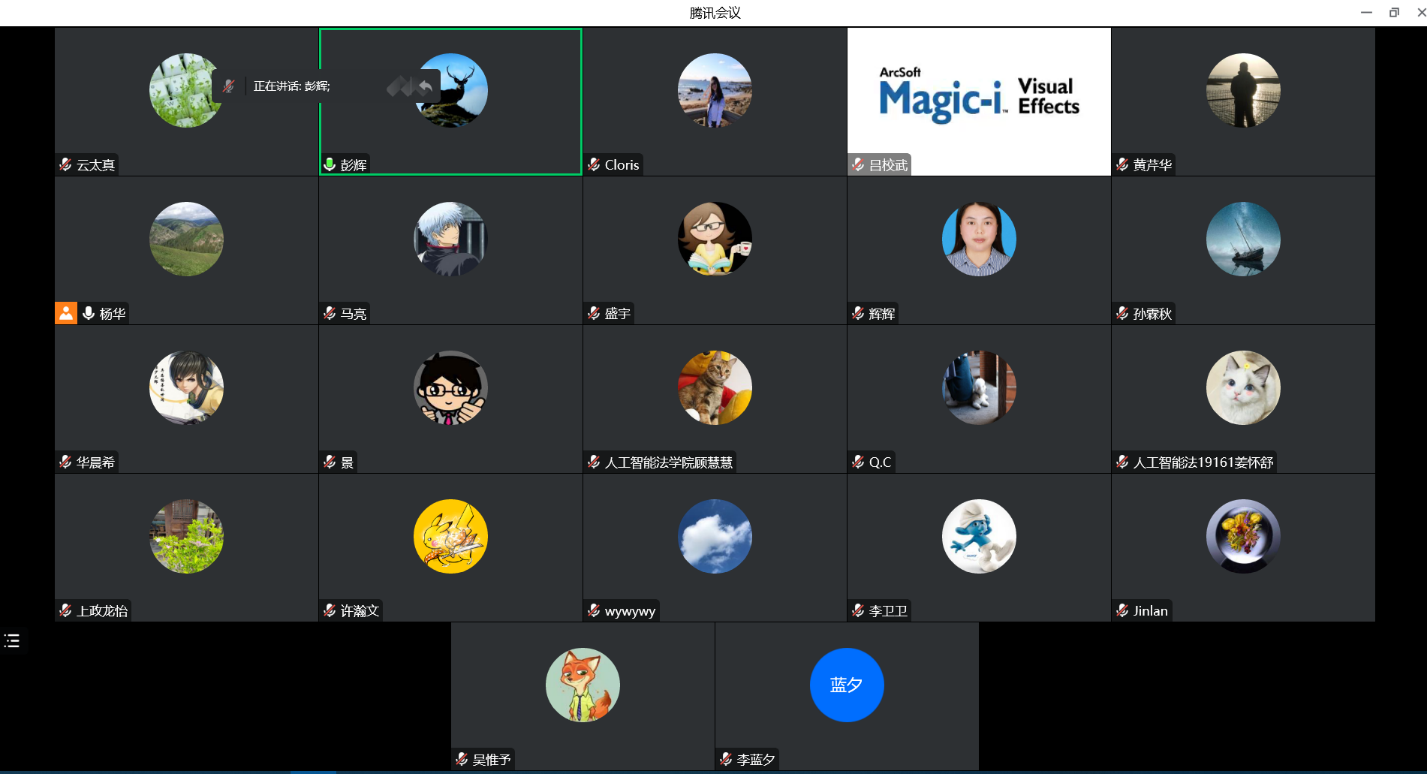Viewport: 1427px width, 774px height.
Task: Click the return arrow icon in floating bar
Action: 425,87
